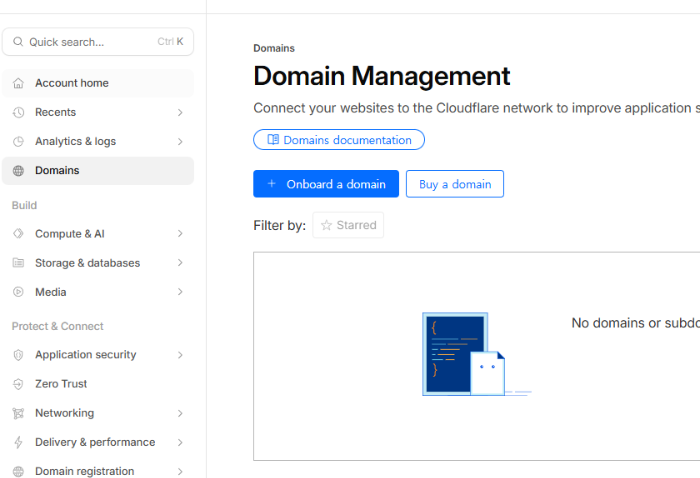Expand the Application security chevron
The image size is (700, 478).
[180, 355]
